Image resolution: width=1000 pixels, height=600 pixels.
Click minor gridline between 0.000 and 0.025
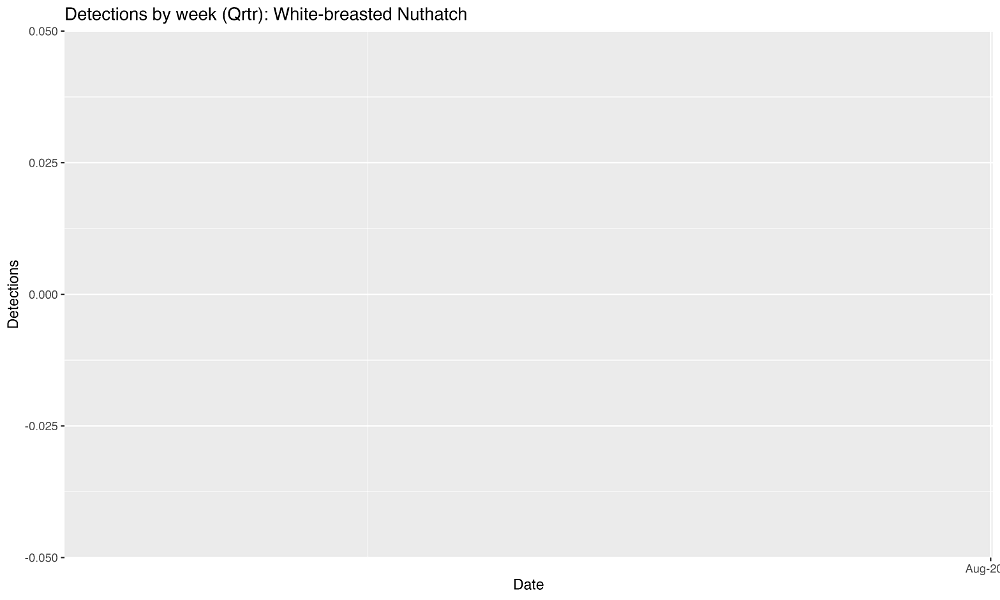tap(528, 228)
